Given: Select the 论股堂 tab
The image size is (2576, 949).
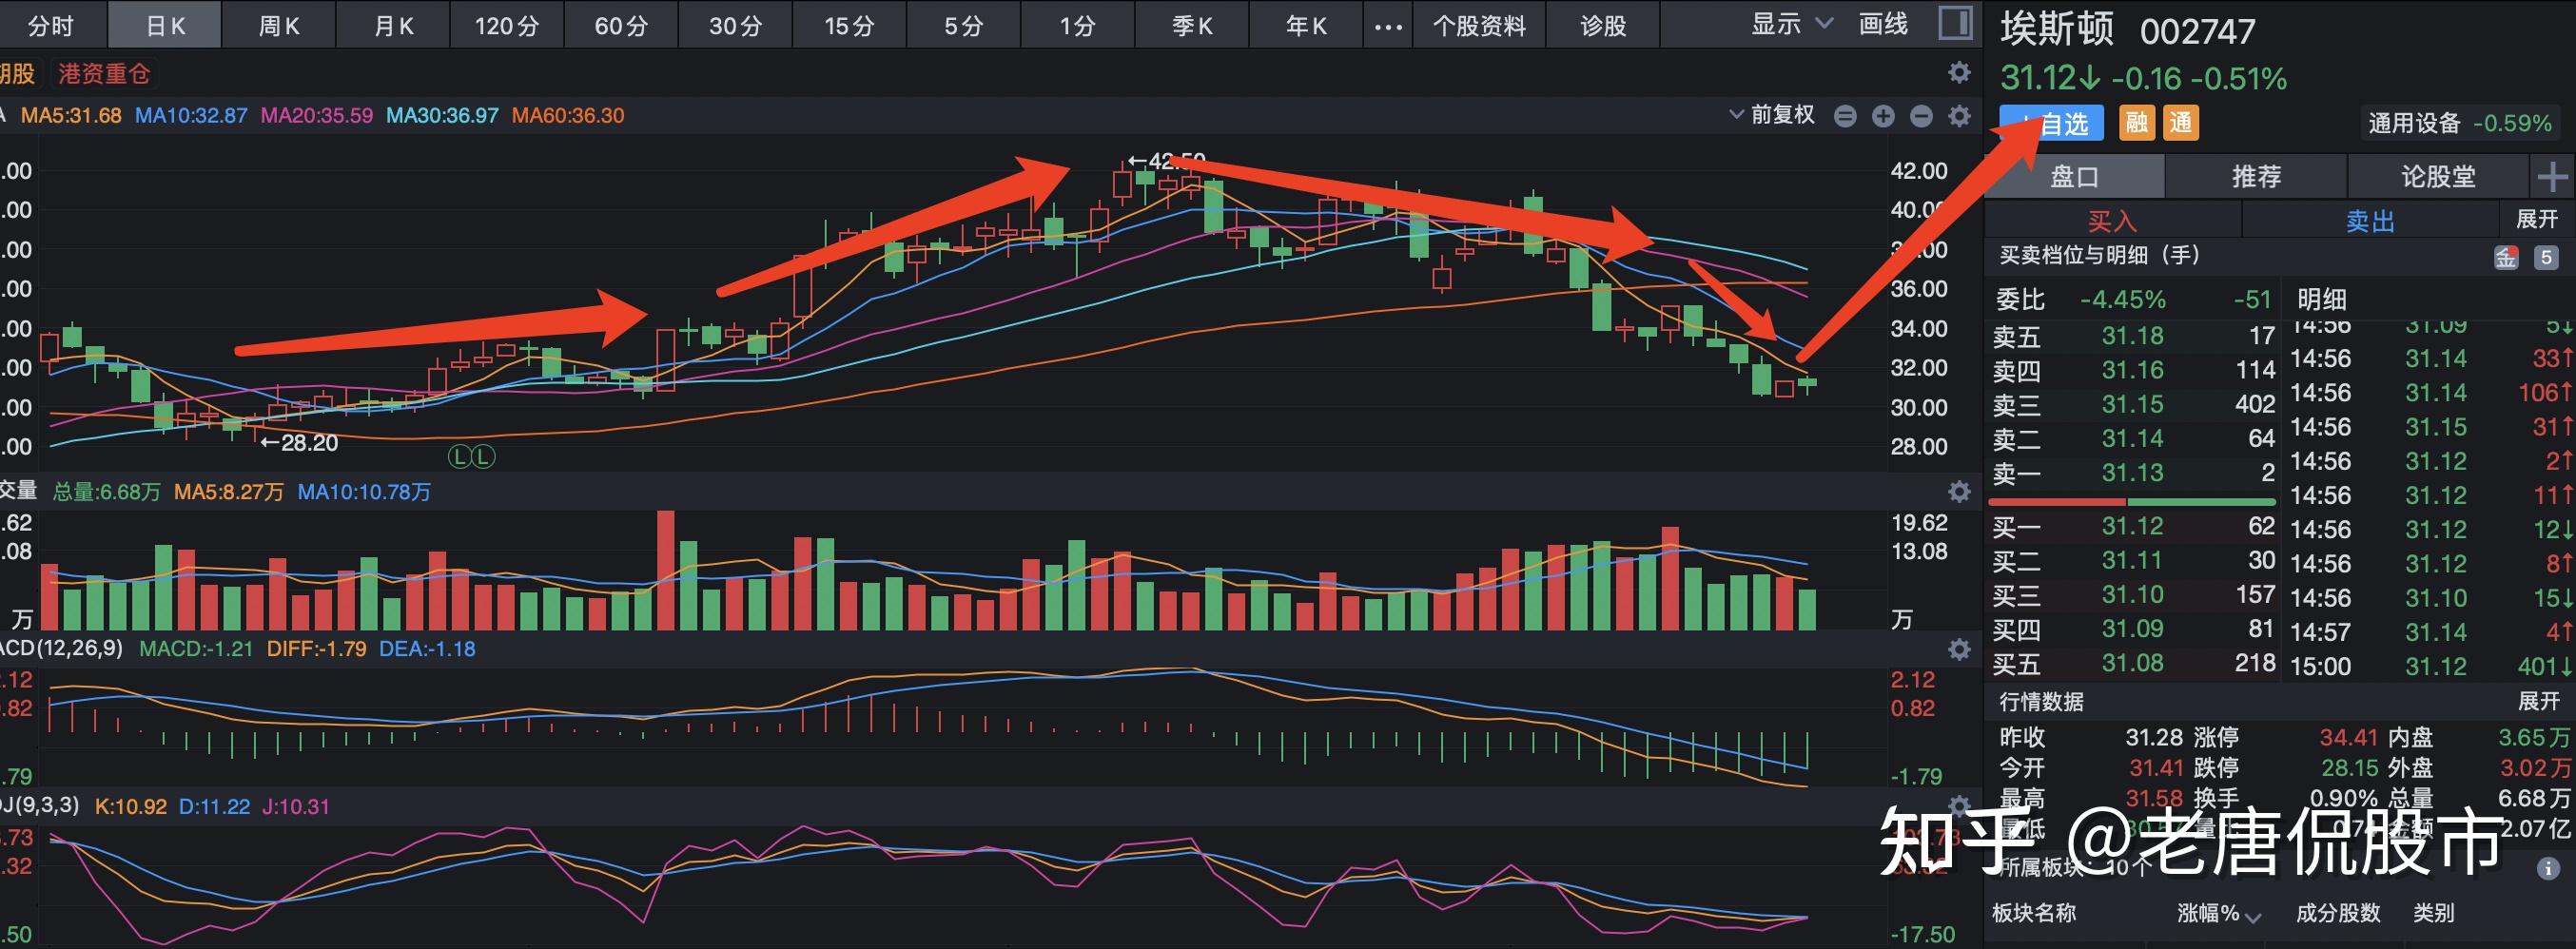Looking at the screenshot, I should (x=2438, y=177).
